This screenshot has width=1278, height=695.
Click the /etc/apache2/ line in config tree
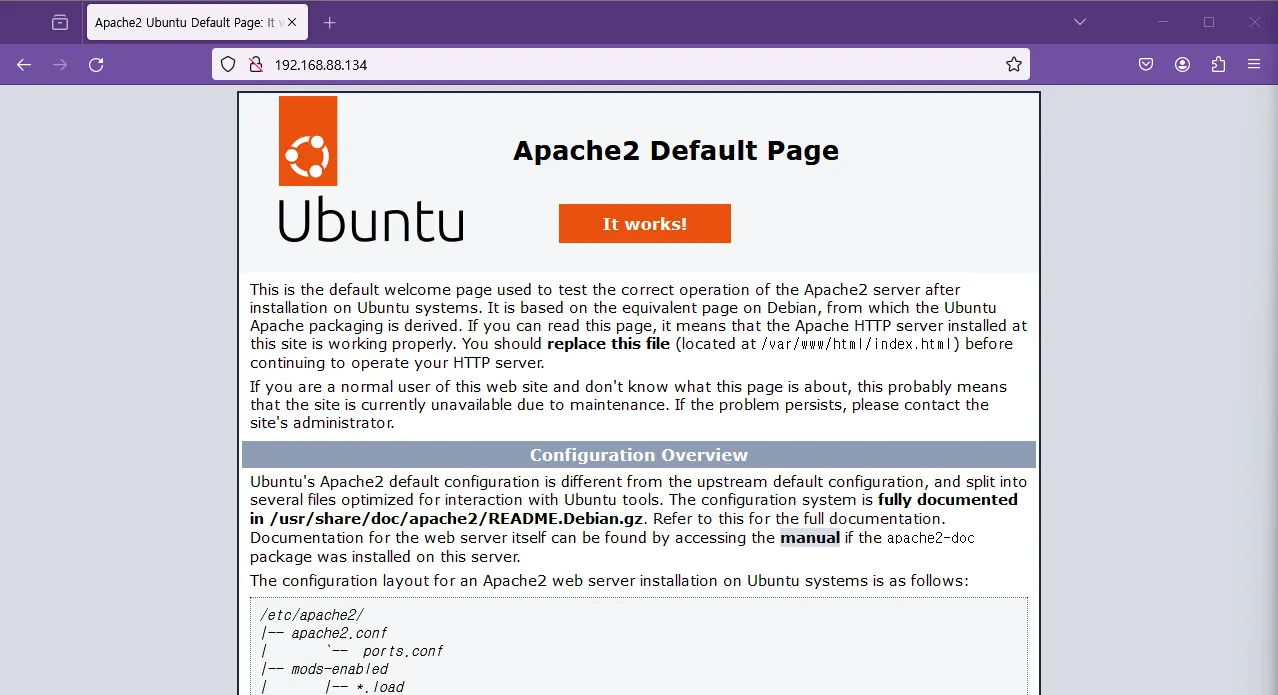pyautogui.click(x=312, y=615)
